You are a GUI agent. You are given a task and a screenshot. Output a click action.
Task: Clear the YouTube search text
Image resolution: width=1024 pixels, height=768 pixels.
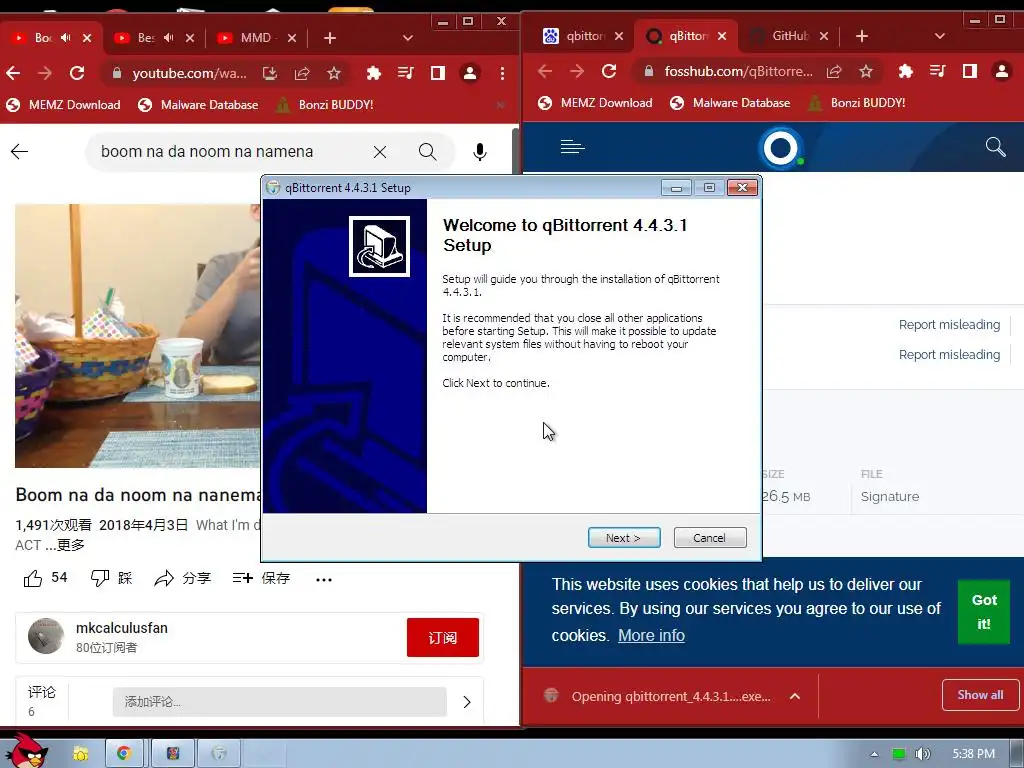(379, 152)
